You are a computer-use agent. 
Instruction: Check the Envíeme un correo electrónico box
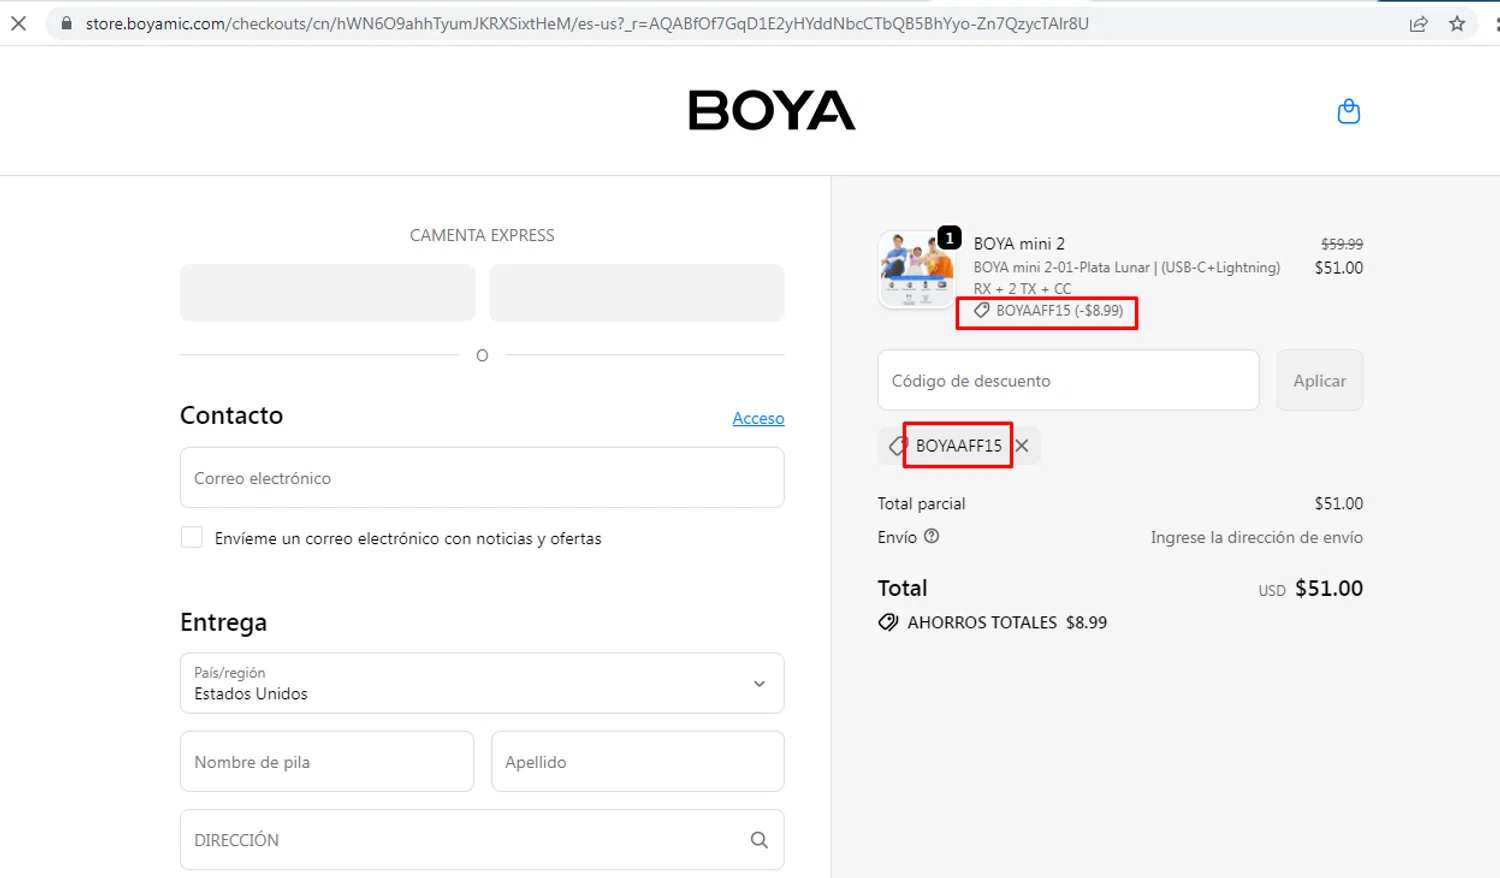(192, 538)
